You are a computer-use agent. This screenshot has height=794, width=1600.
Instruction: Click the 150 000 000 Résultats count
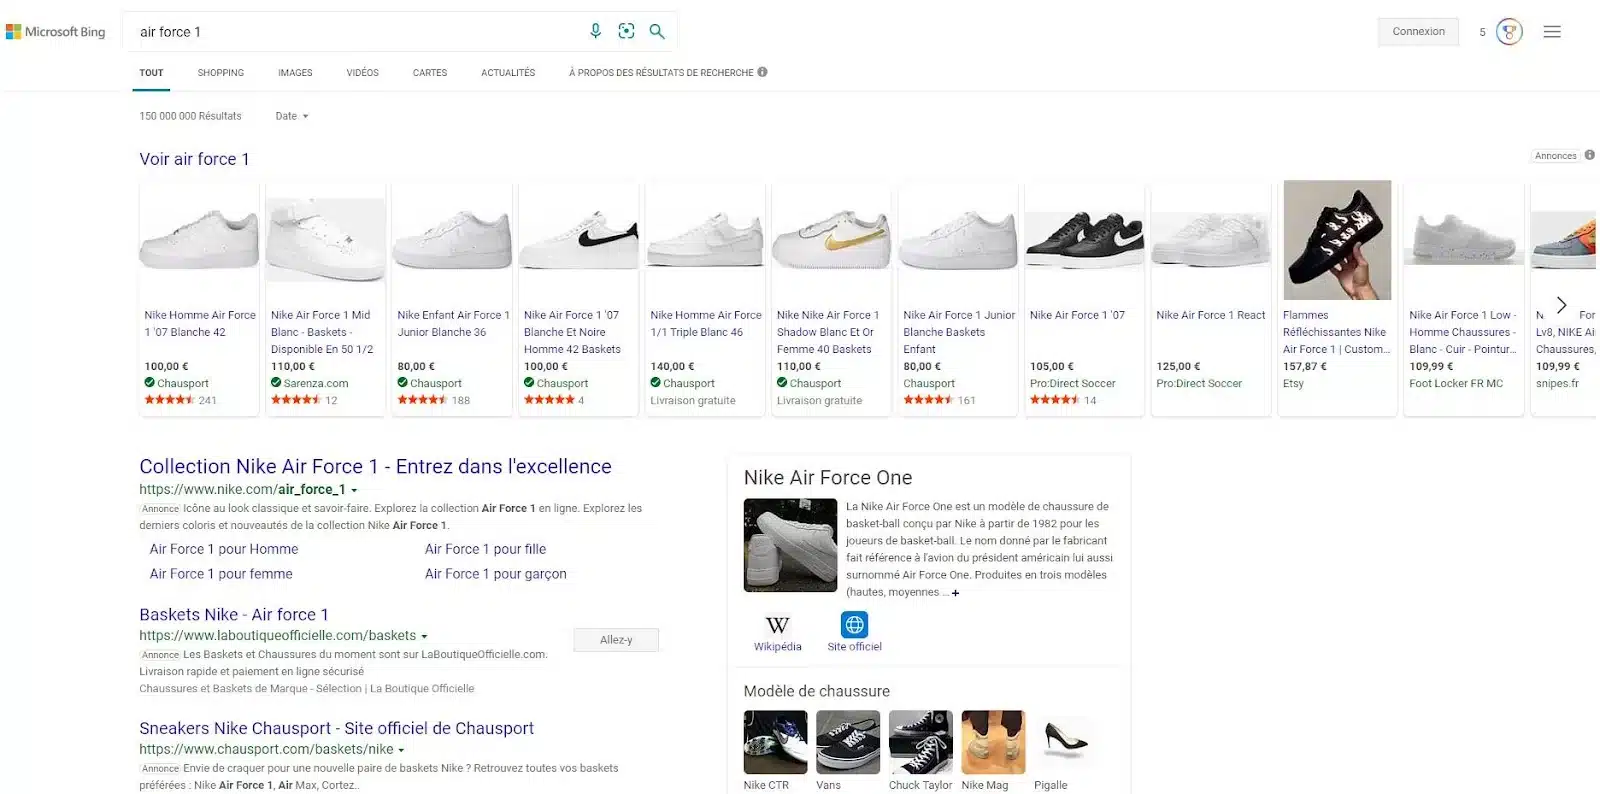pos(190,116)
